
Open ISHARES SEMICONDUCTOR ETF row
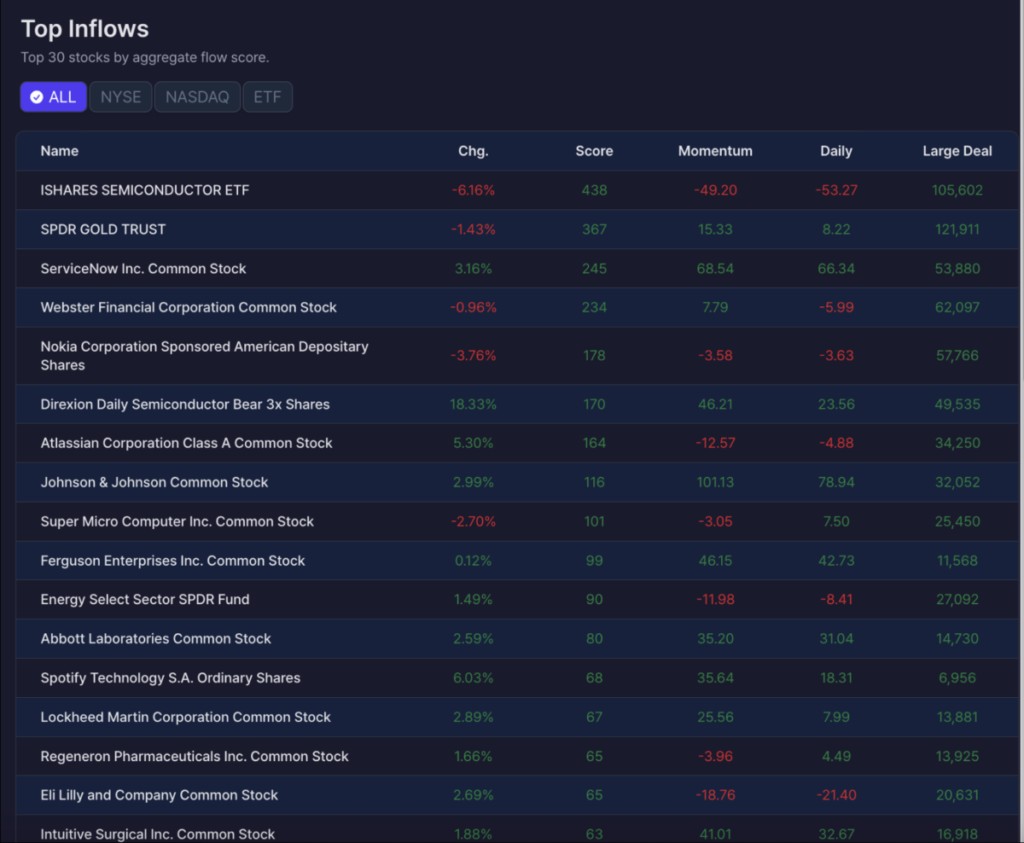pos(517,190)
